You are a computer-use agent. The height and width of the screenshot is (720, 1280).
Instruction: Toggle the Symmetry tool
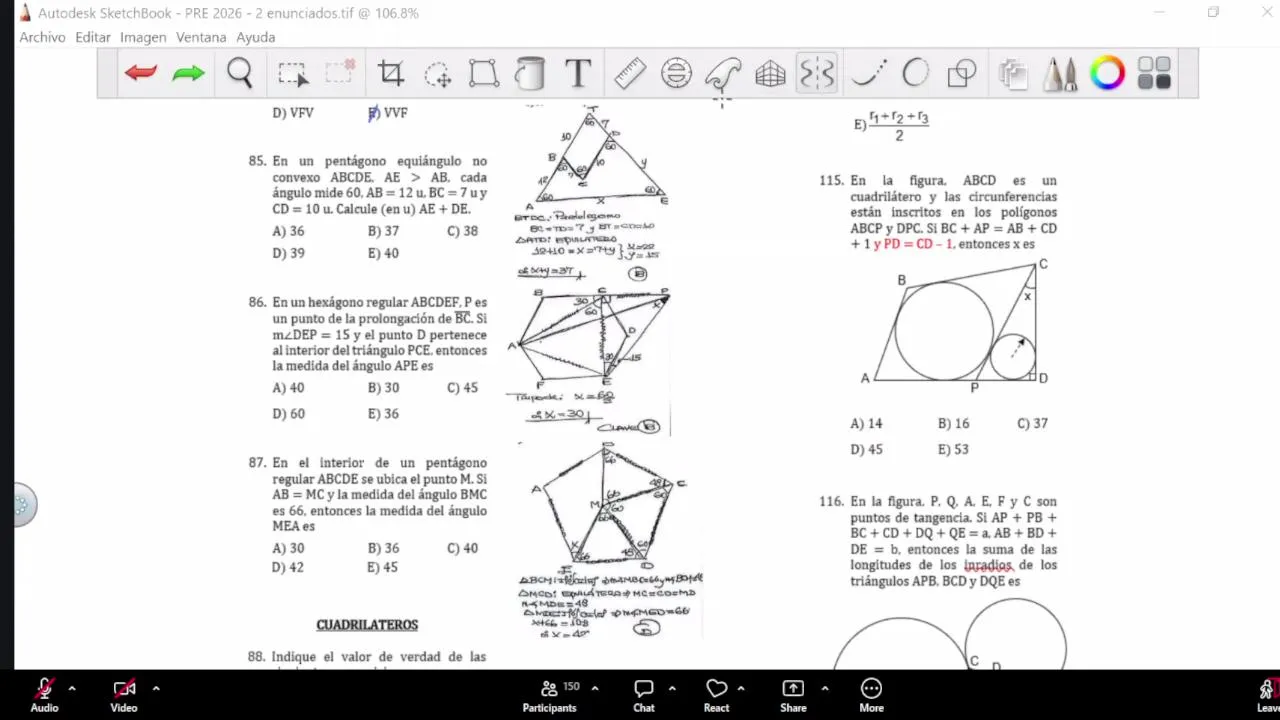pos(817,73)
